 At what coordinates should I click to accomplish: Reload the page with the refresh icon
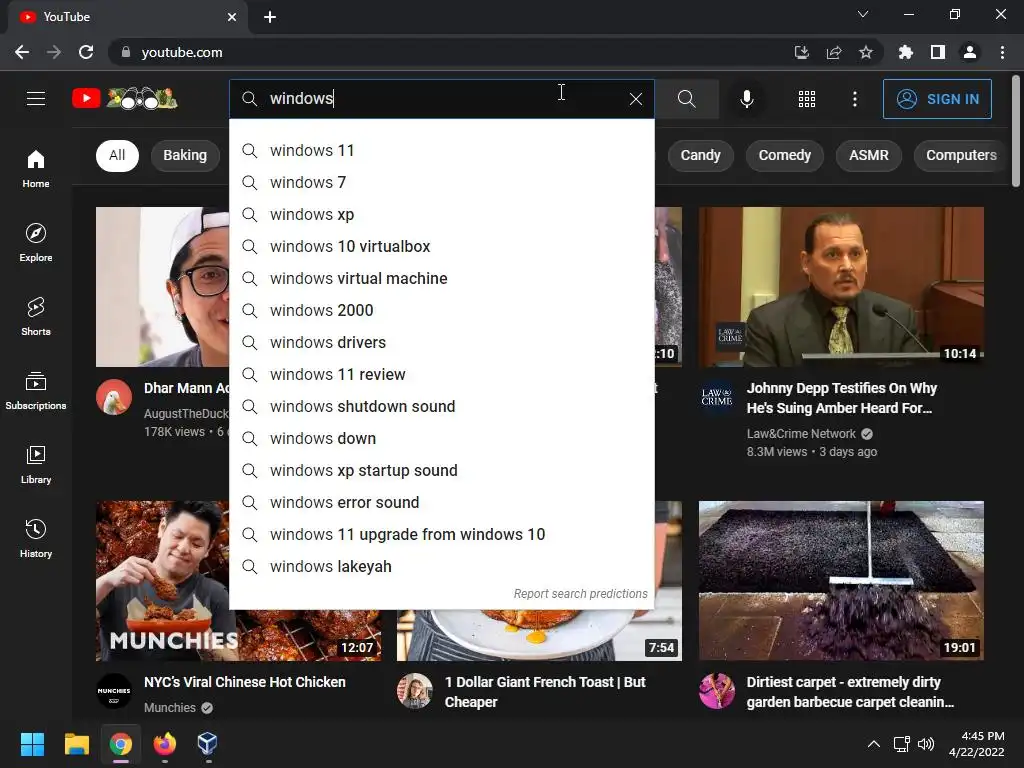(x=86, y=52)
